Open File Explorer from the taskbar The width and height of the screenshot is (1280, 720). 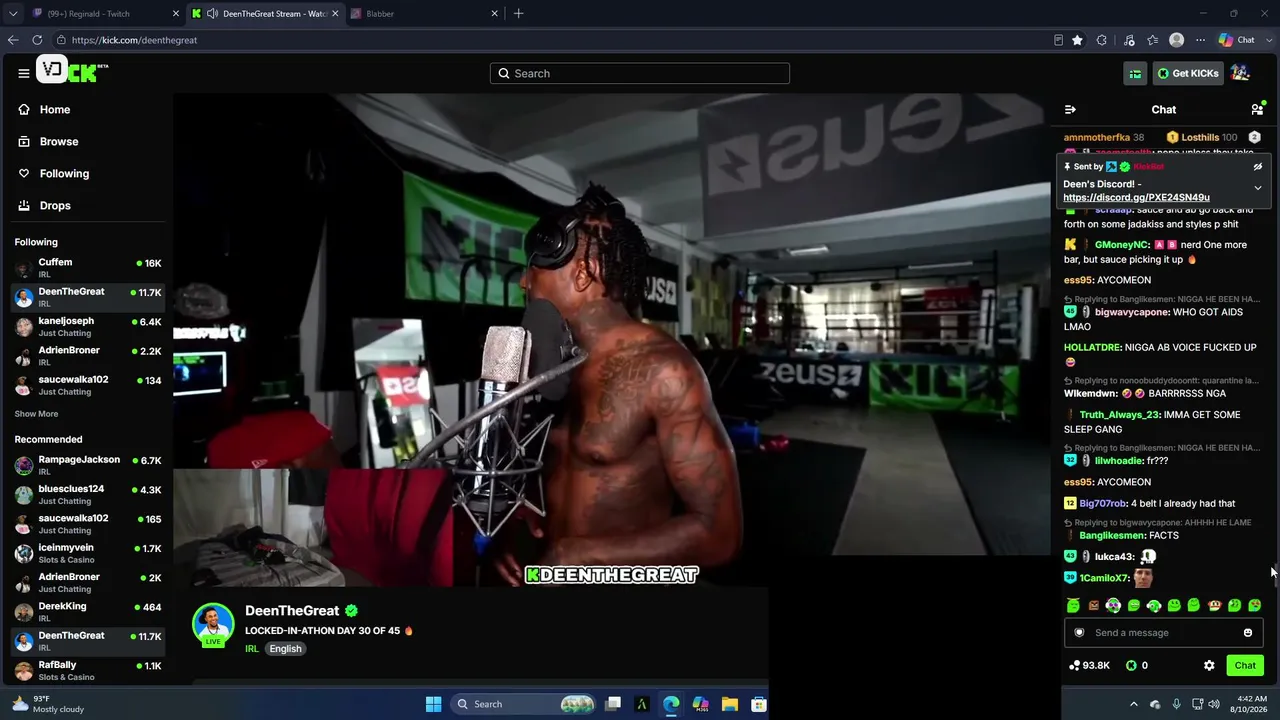pyautogui.click(x=730, y=704)
